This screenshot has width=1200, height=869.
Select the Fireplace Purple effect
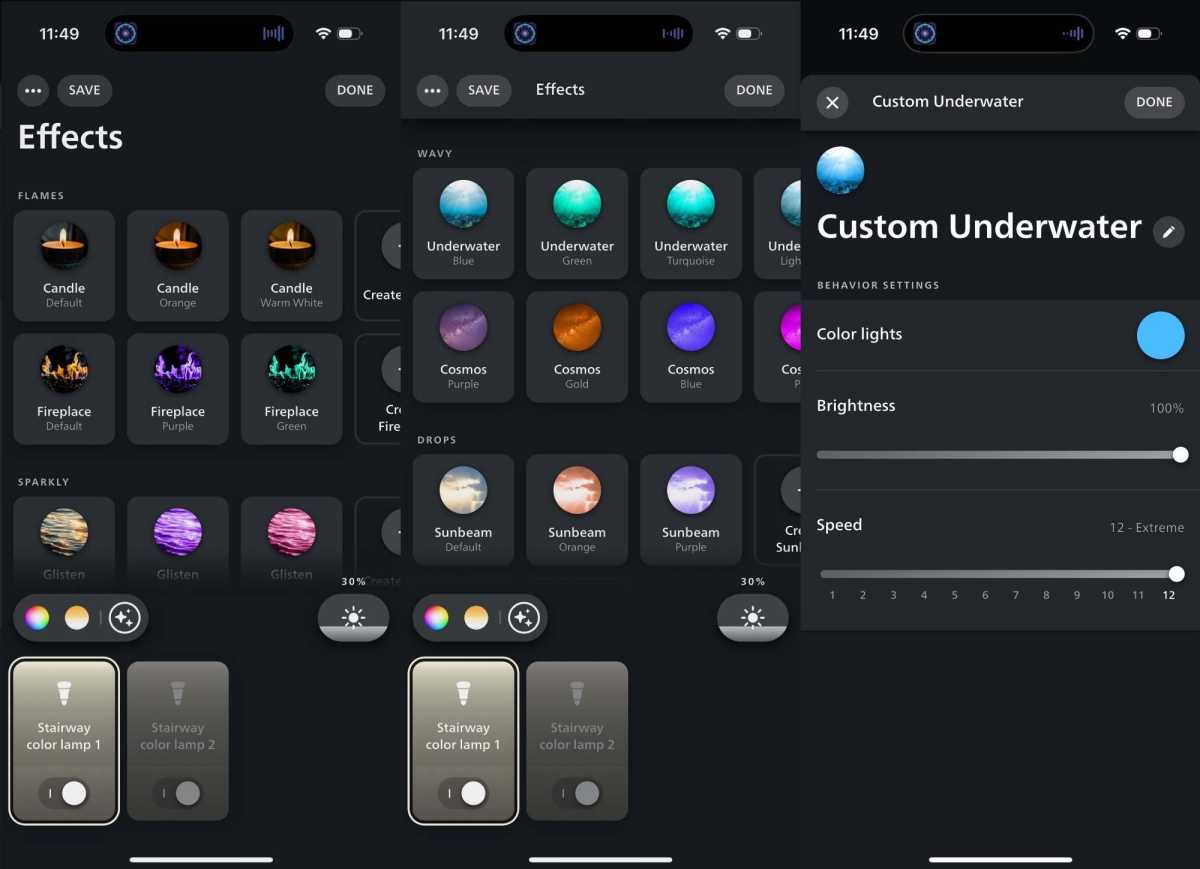coord(178,388)
